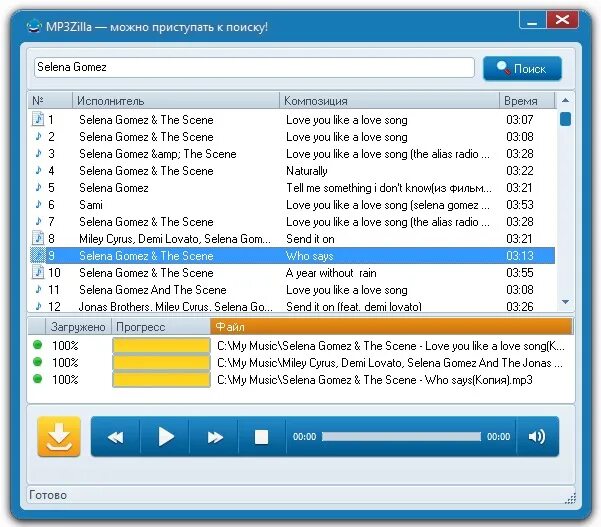The width and height of the screenshot is (601, 527).
Task: Click progress bar of Who says(Копия).mp3 download
Action: point(161,380)
